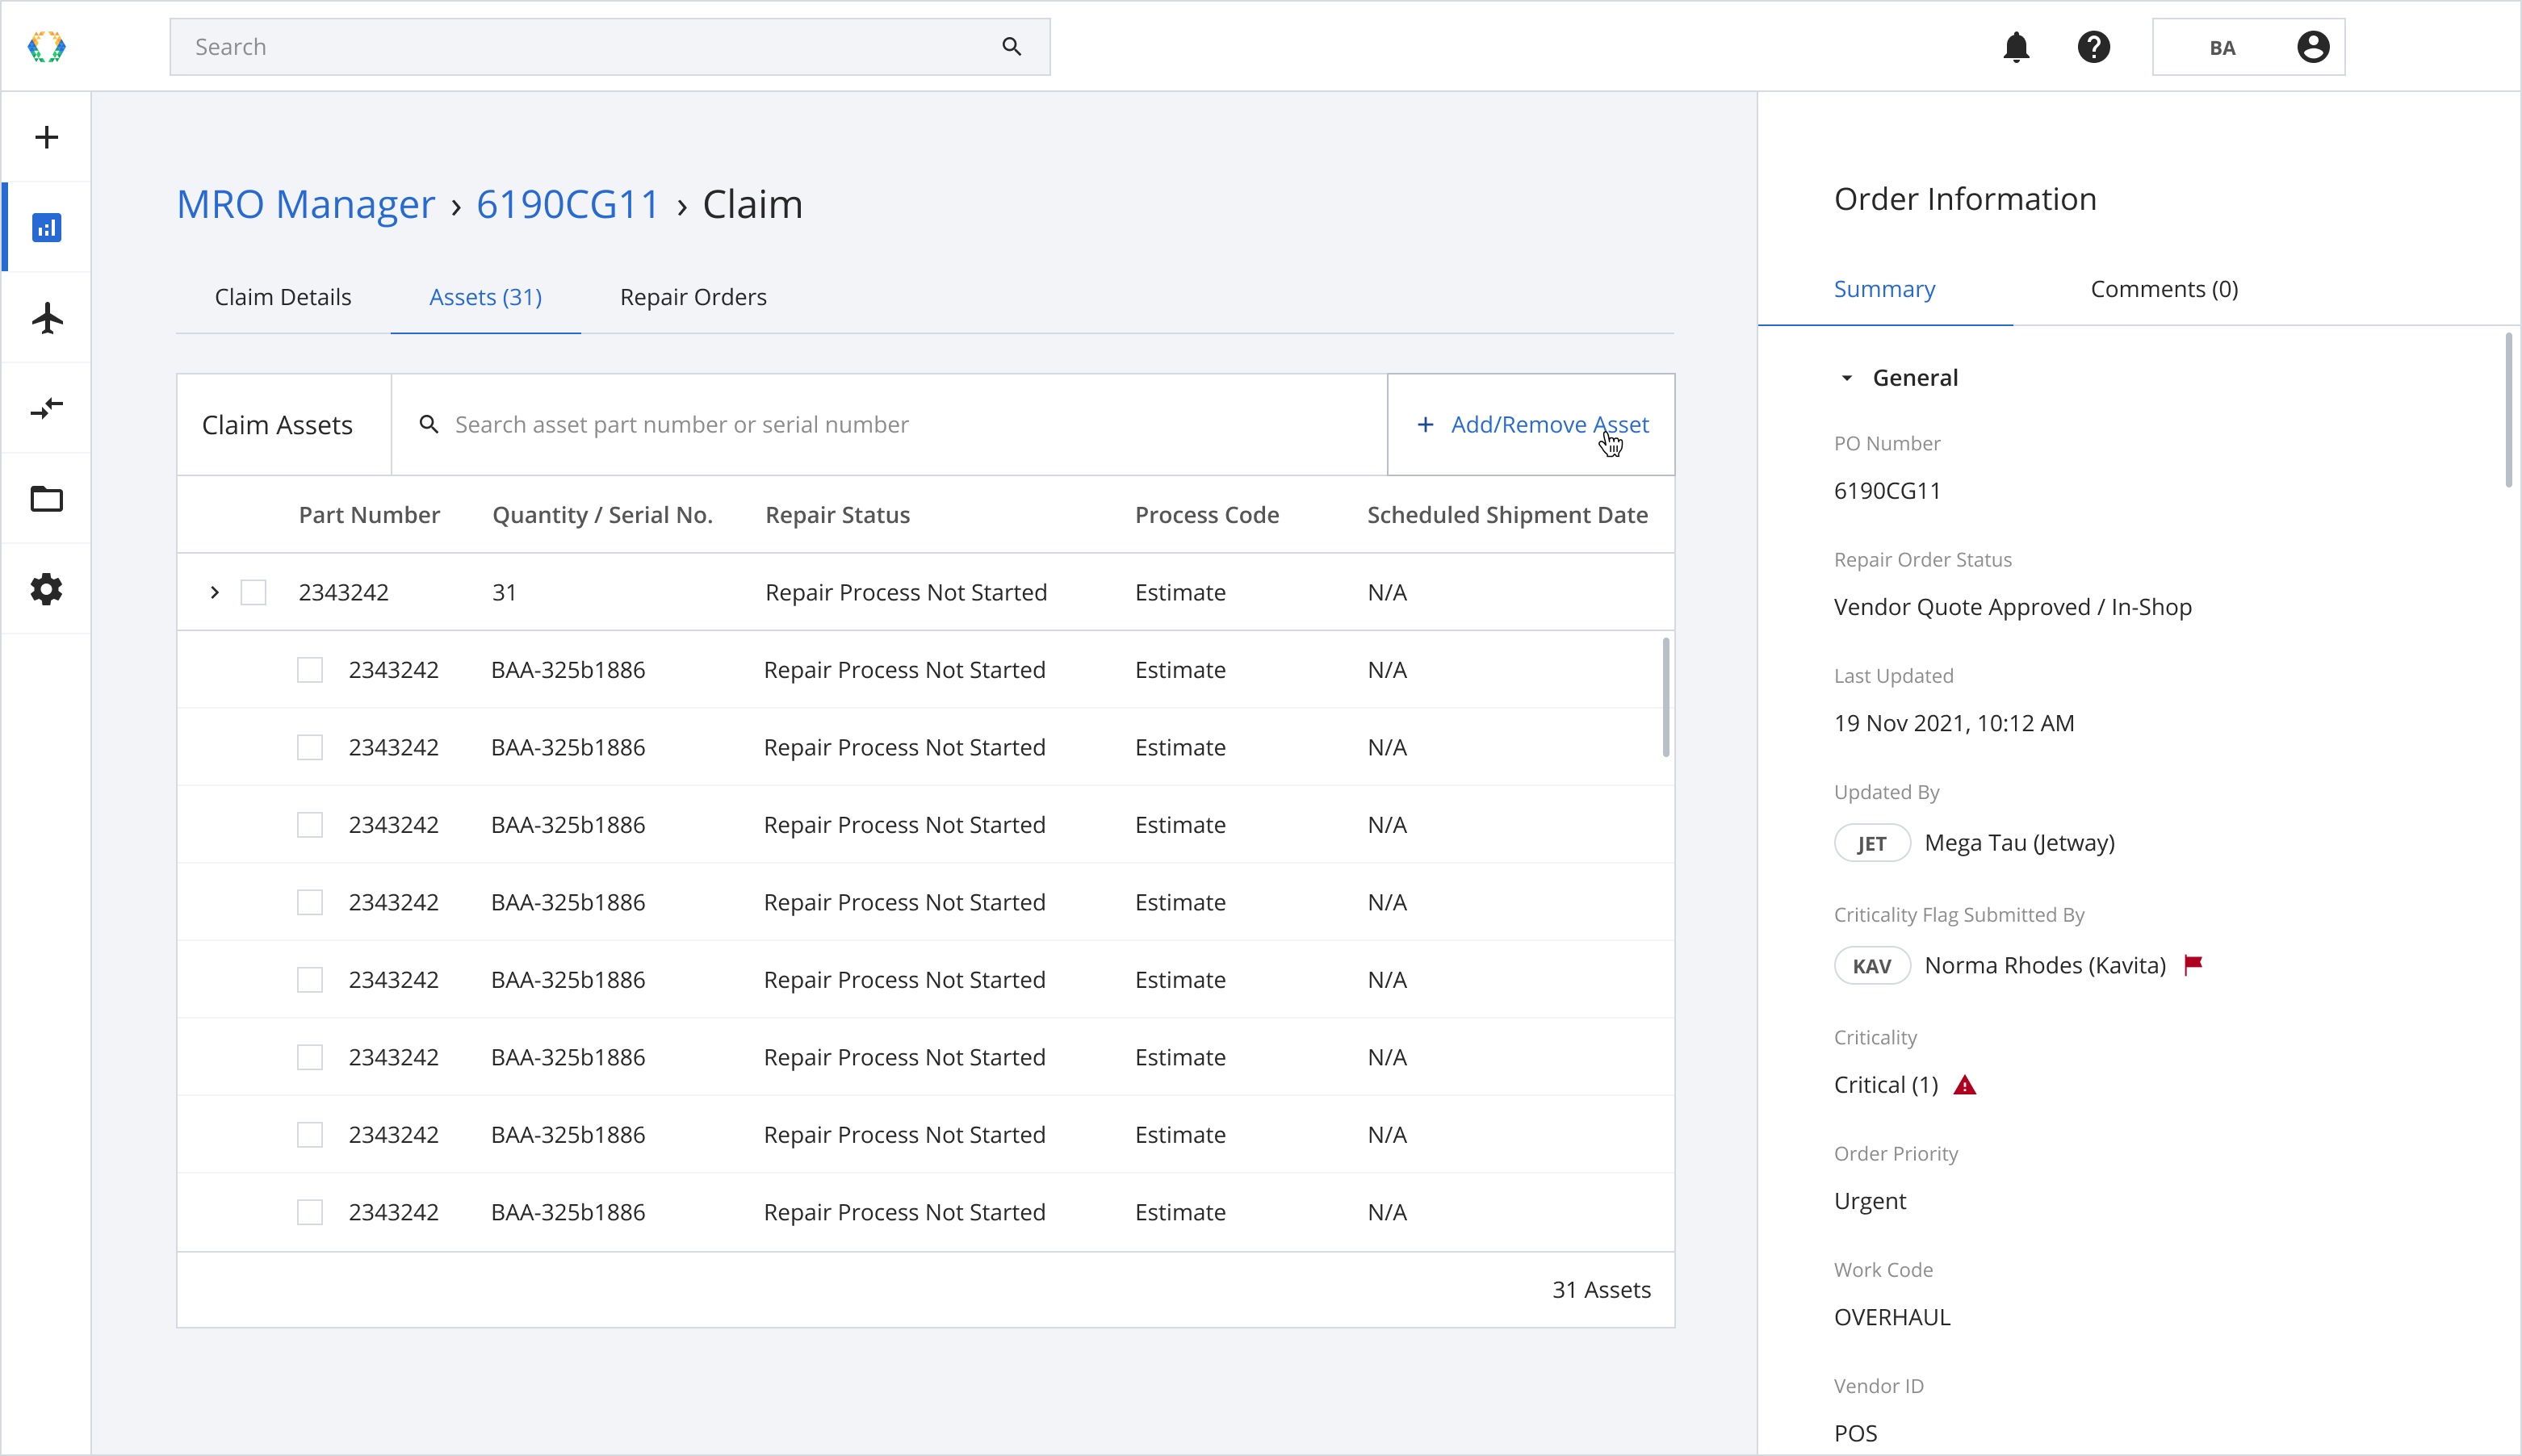This screenshot has height=1456, width=2522.
Task: Open the Comments (0) tab
Action: (2164, 289)
